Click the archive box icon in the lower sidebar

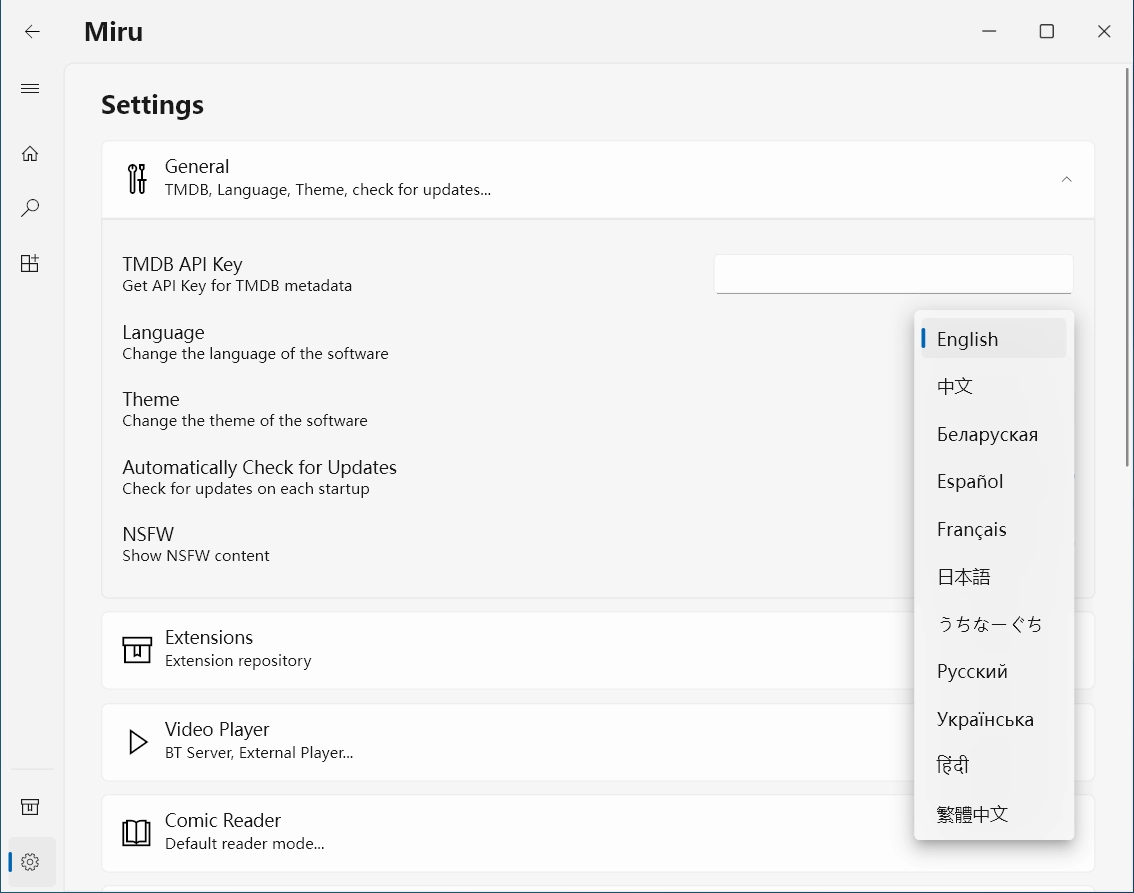pyautogui.click(x=30, y=806)
